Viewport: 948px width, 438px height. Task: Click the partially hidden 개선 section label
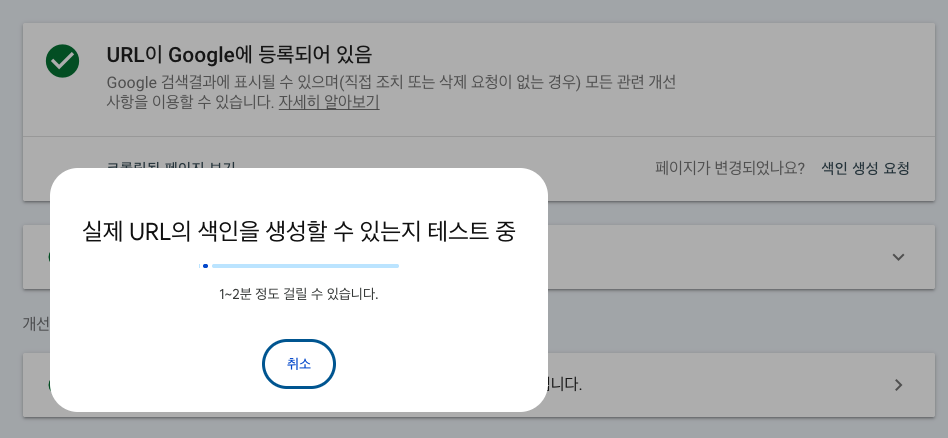pos(36,323)
